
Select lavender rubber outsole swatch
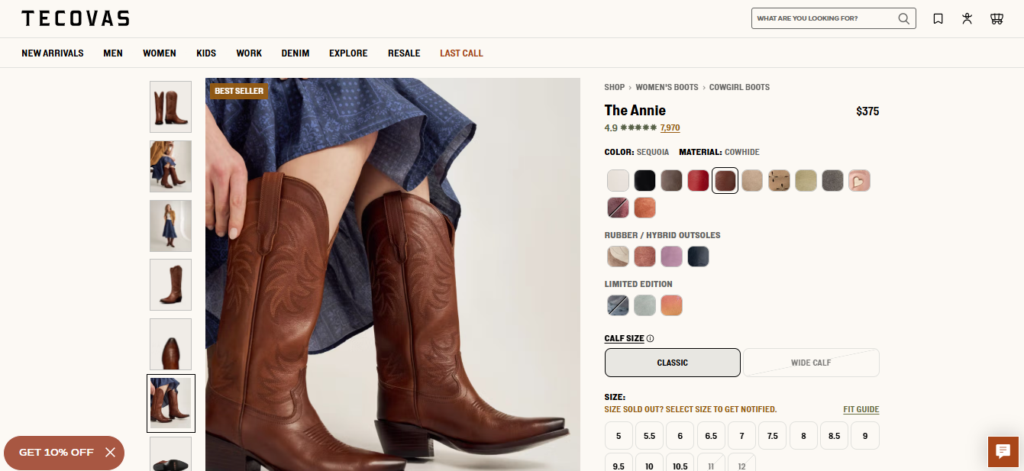[671, 257]
